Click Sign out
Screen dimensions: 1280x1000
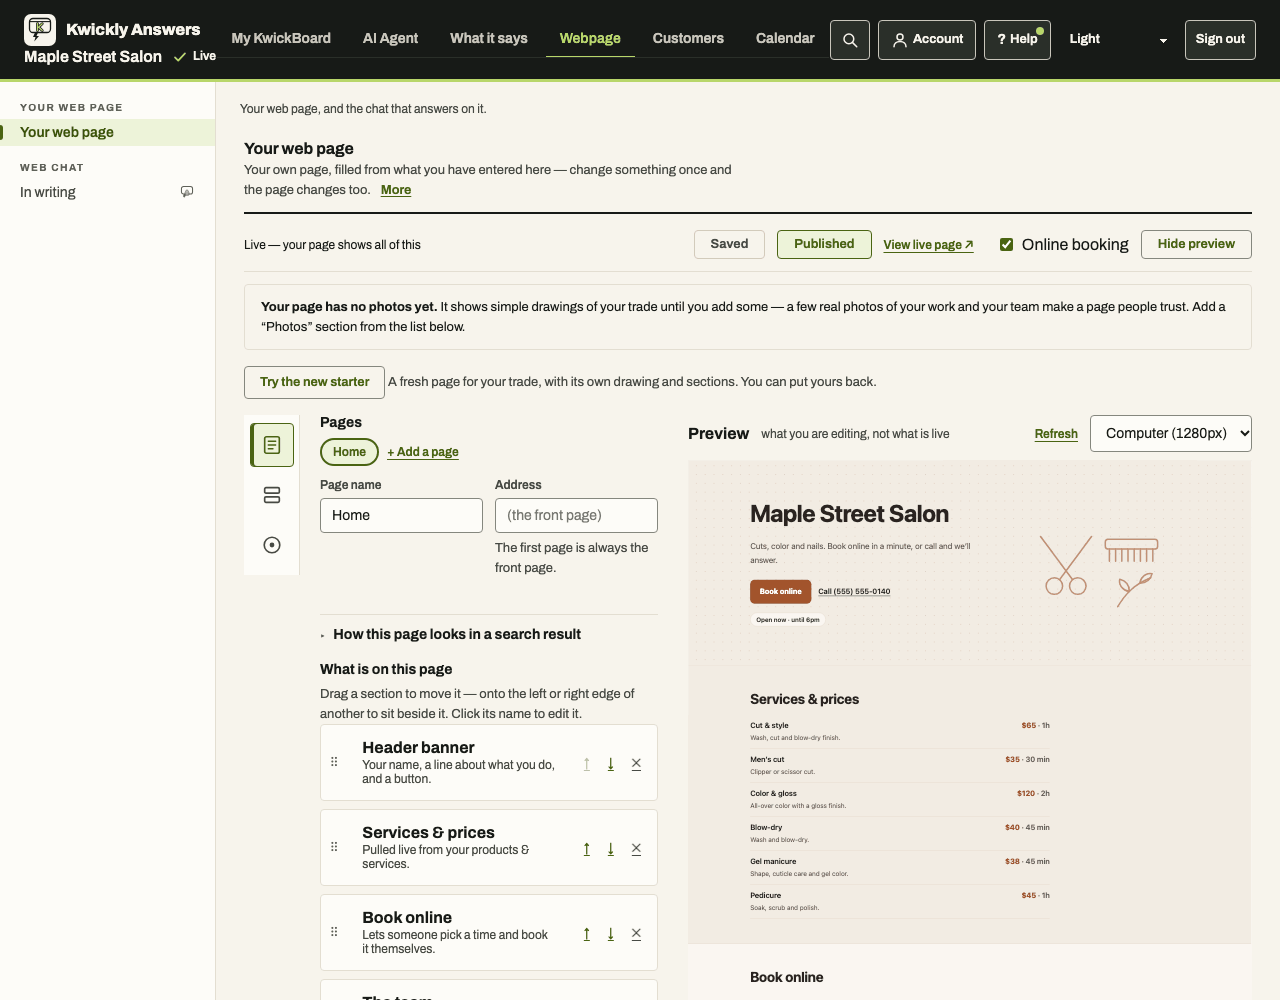[1220, 40]
